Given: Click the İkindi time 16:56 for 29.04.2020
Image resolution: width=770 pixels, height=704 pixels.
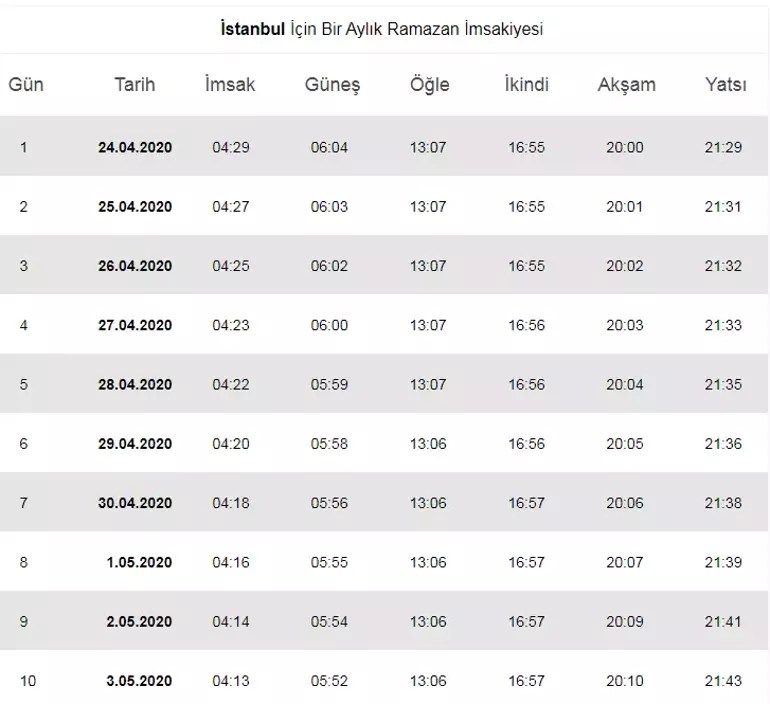Looking at the screenshot, I should click(x=526, y=444).
